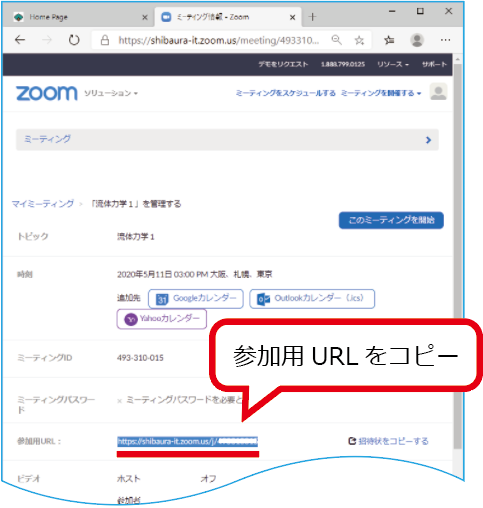Click the デモをリクエスト link
Image resolution: width=483 pixels, height=508 pixels.
pos(283,64)
